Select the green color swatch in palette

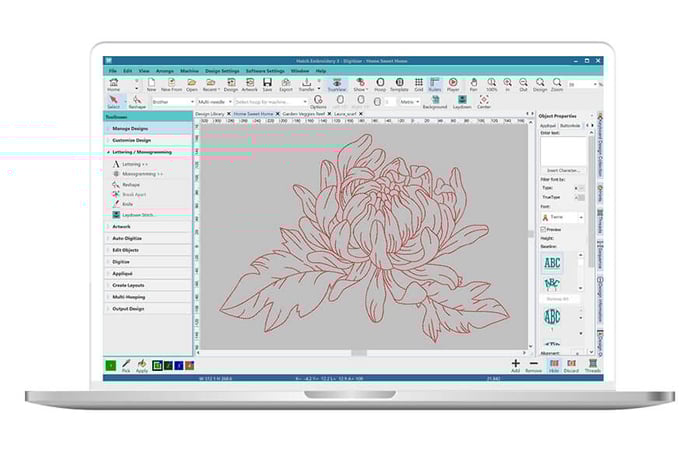click(111, 365)
